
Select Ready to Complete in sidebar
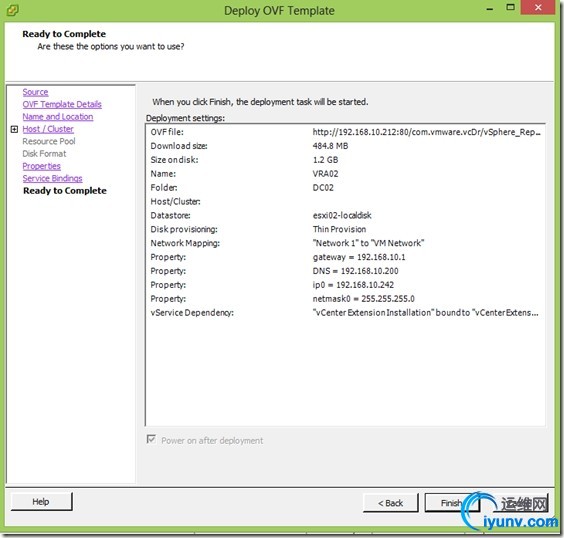click(x=65, y=191)
